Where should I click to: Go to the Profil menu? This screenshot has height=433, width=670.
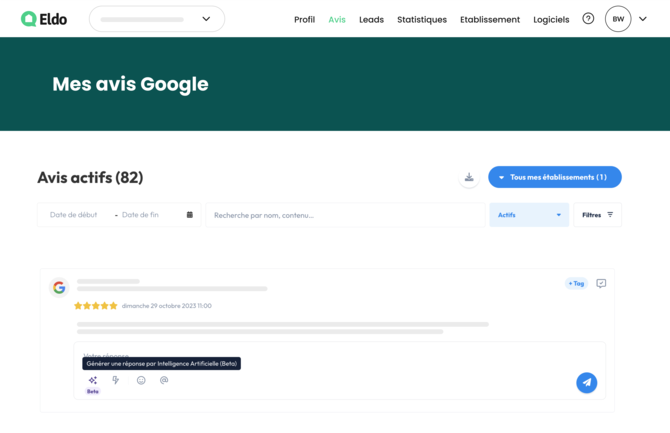coord(304,20)
